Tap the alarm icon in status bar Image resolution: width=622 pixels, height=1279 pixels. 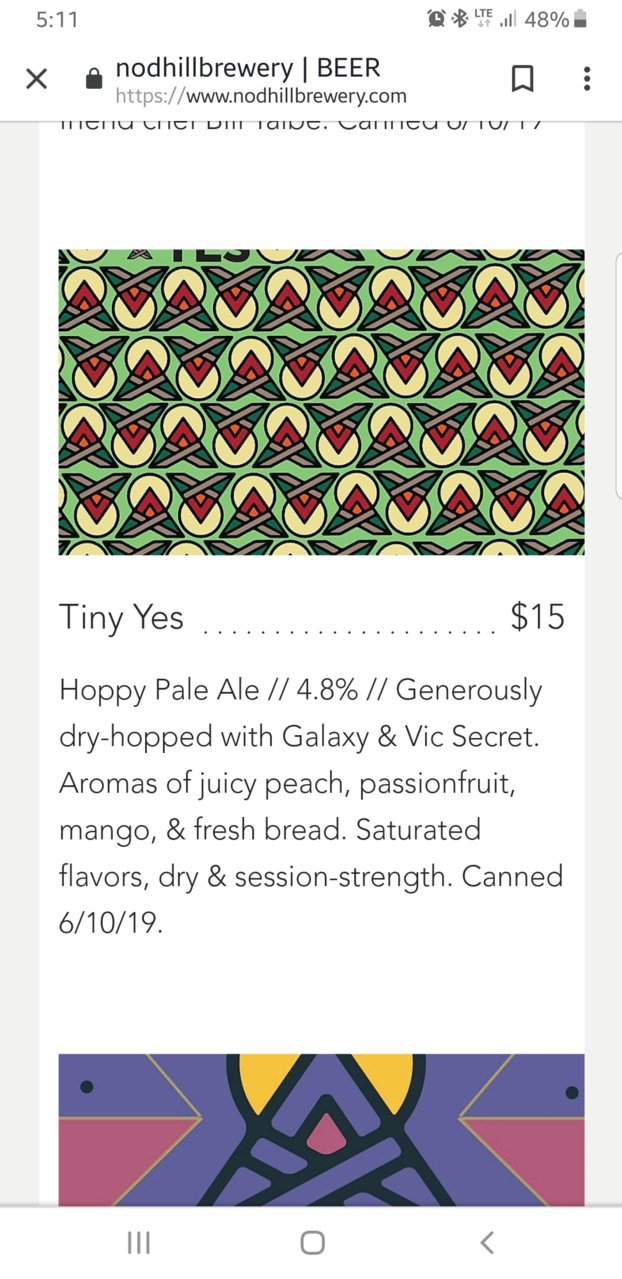coord(436,19)
